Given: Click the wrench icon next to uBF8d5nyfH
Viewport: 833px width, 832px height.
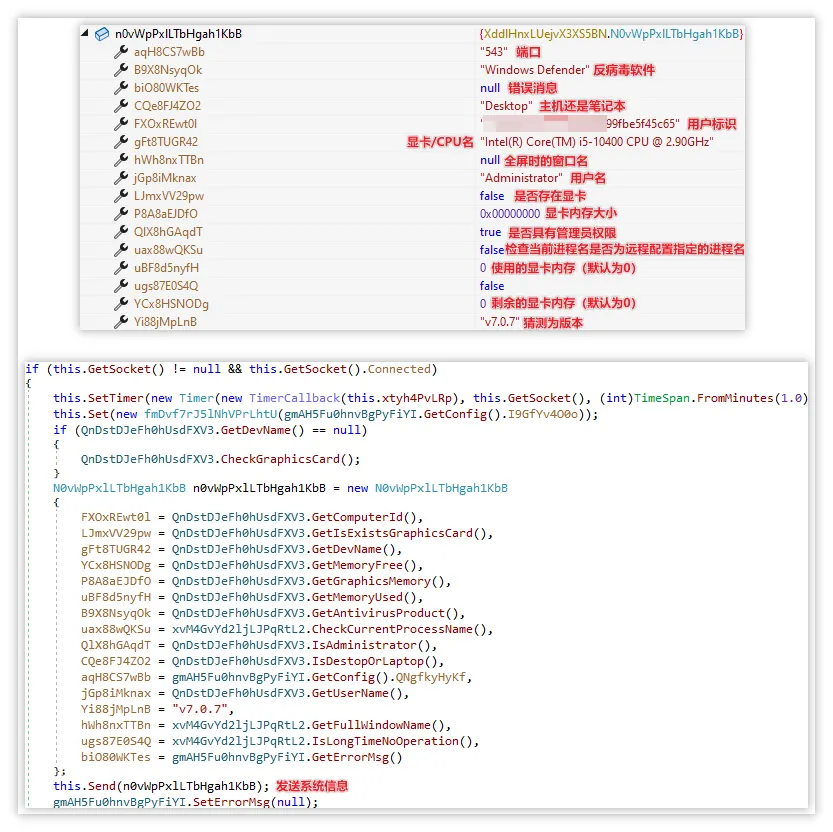Looking at the screenshot, I should (x=121, y=268).
